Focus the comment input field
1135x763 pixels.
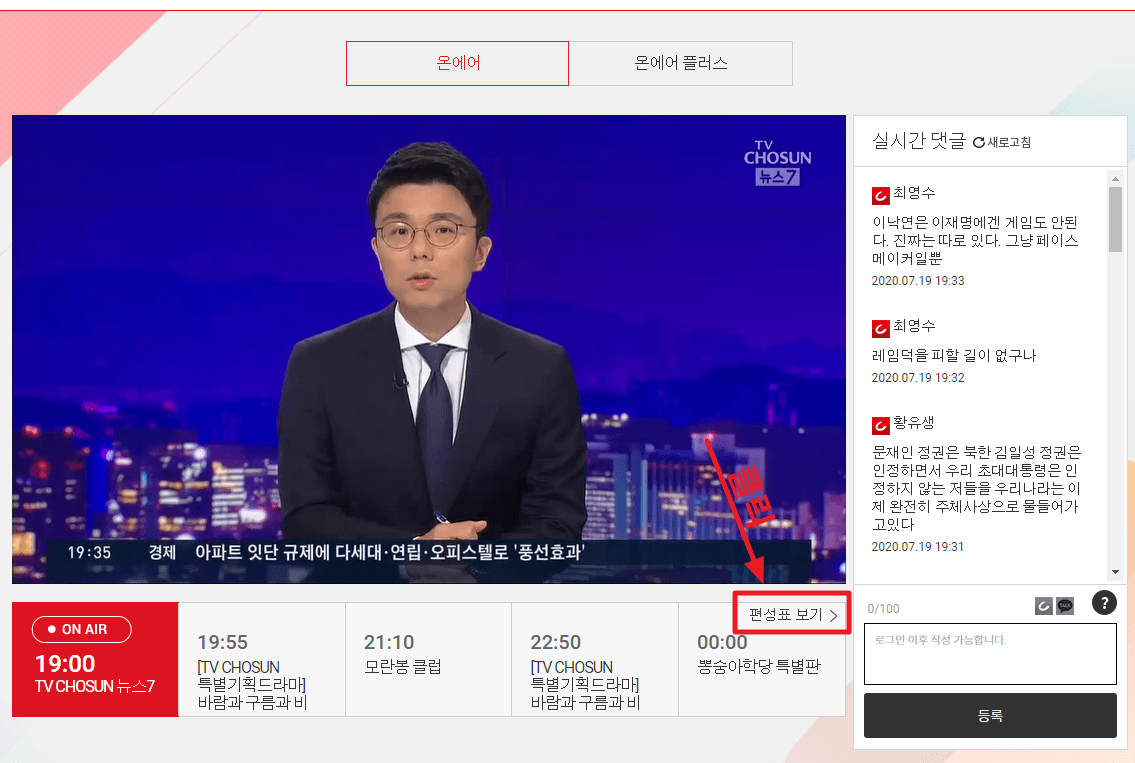(990, 654)
